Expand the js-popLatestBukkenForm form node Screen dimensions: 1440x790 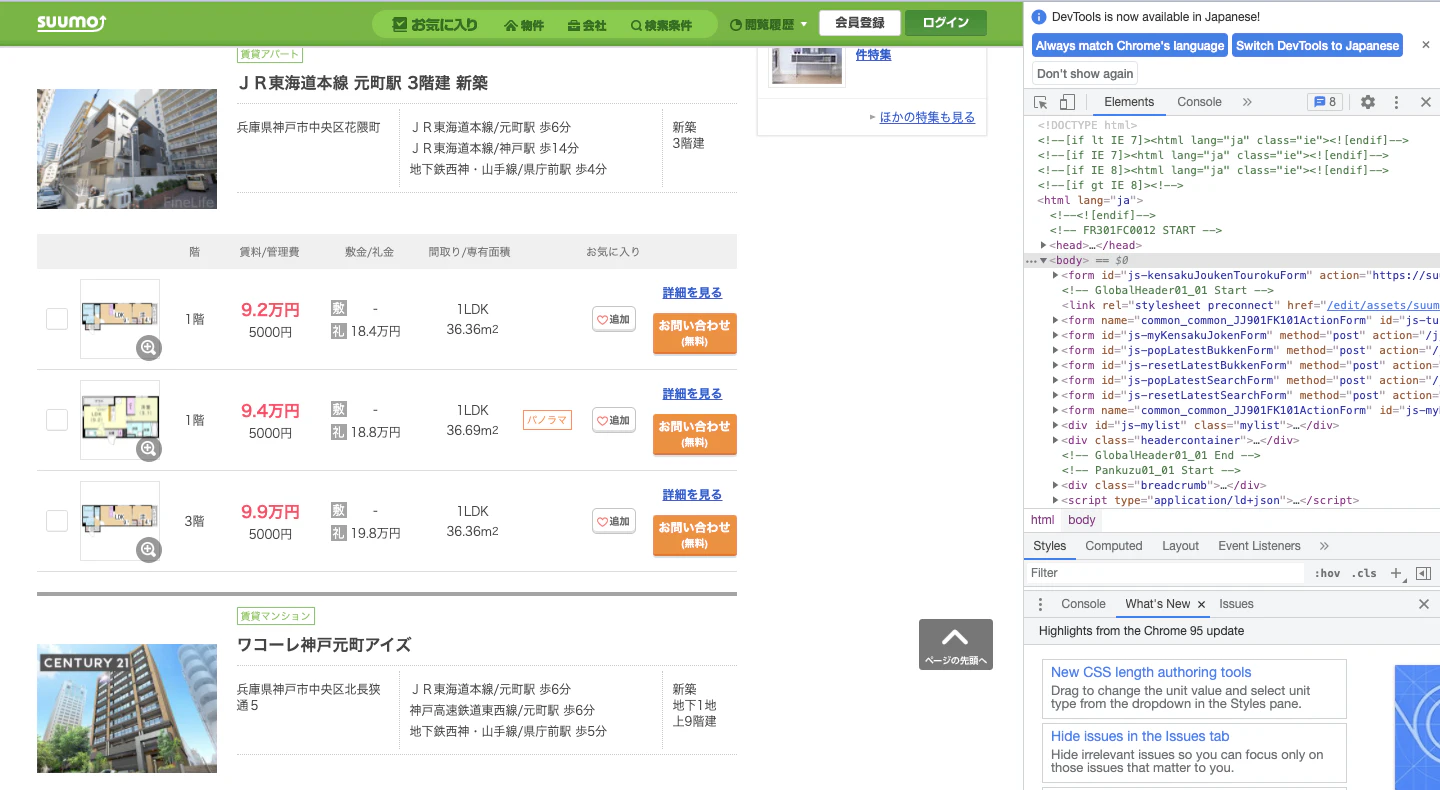pos(1056,351)
